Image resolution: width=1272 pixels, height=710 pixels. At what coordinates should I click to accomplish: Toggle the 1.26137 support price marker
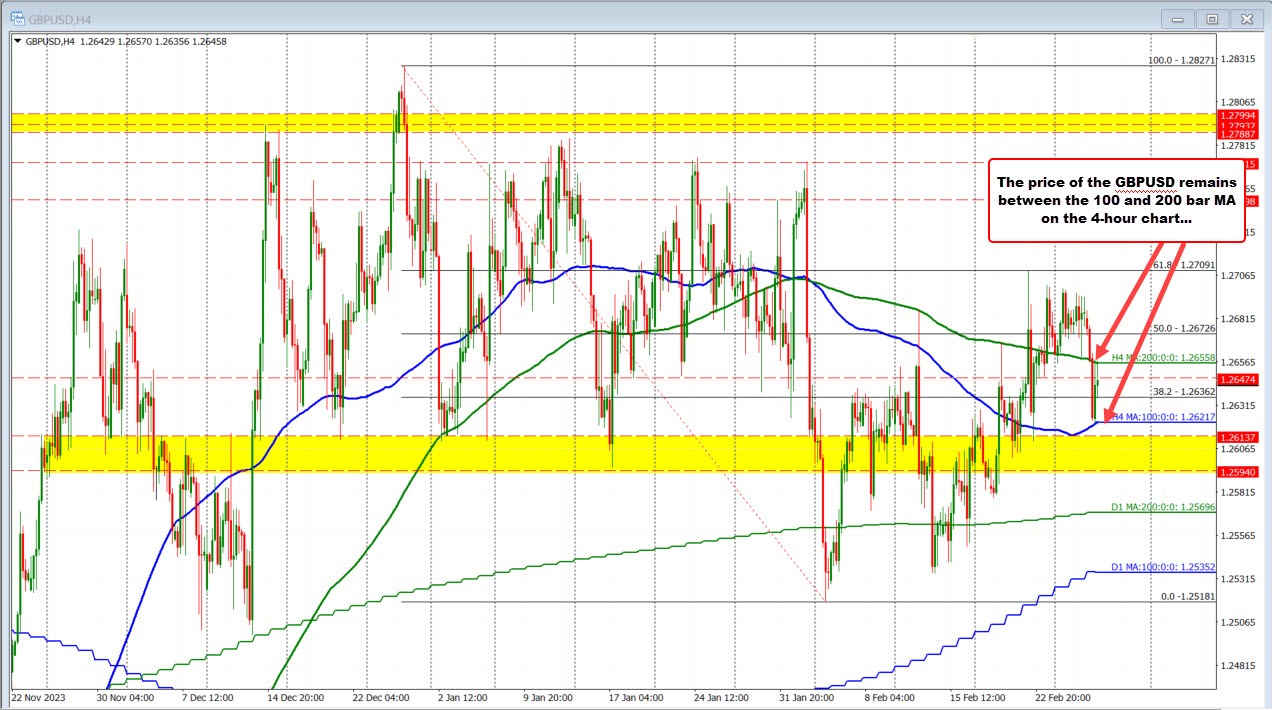coord(1239,437)
